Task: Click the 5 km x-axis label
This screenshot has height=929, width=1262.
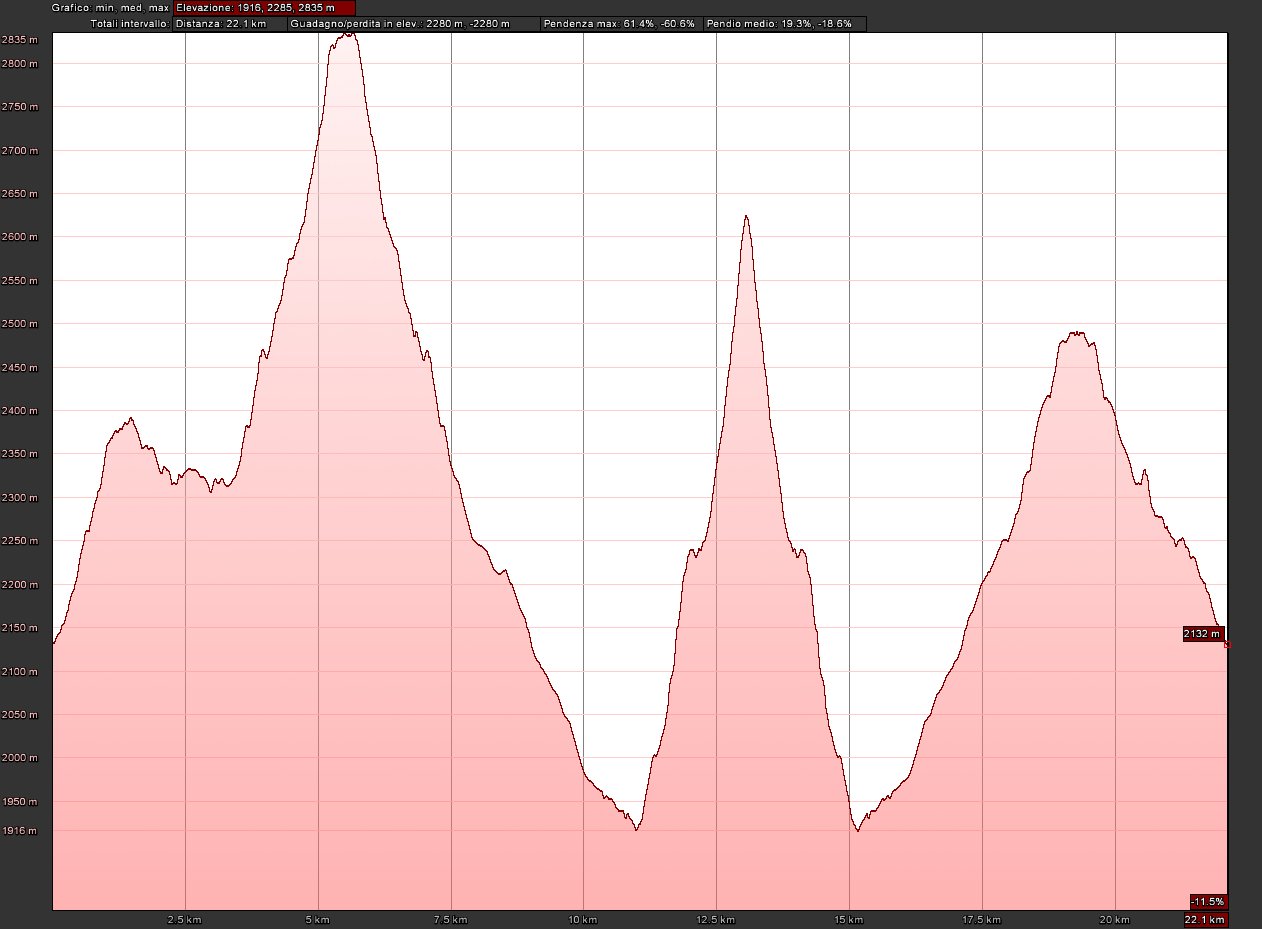Action: click(x=318, y=919)
